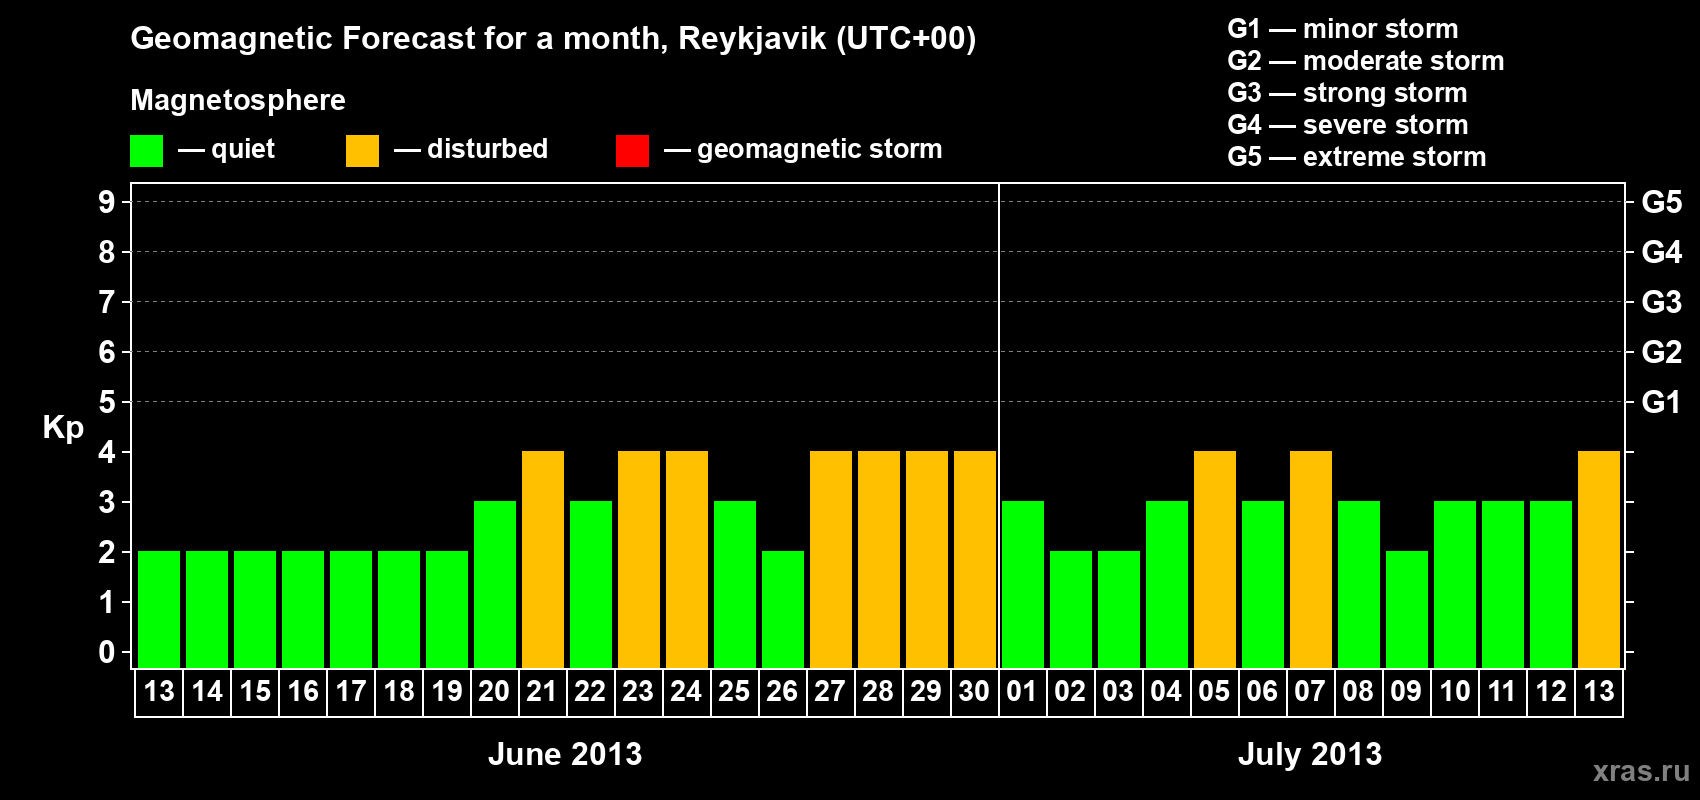Click the '28' date label in June
The height and width of the screenshot is (800, 1700).
click(878, 691)
